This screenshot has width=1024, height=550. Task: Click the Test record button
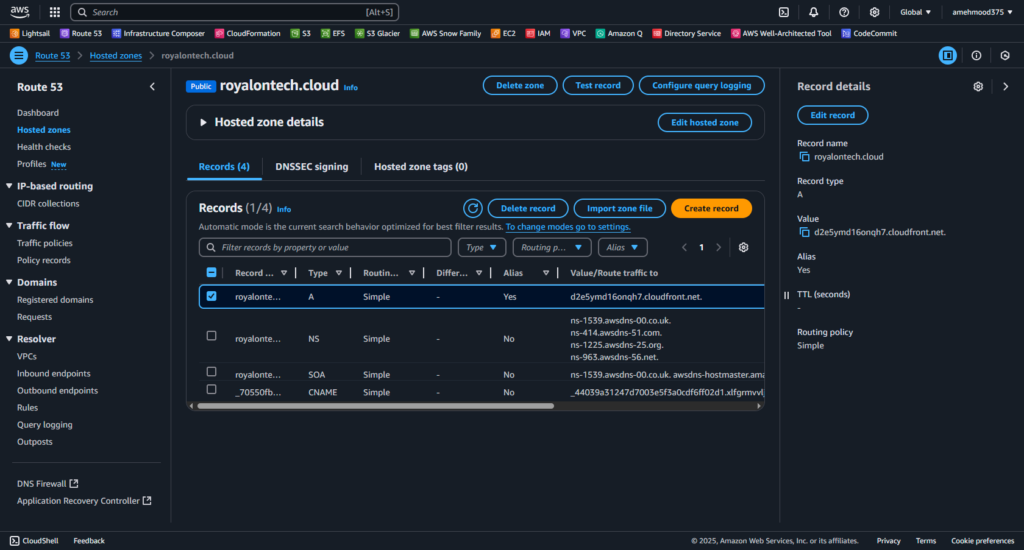click(x=598, y=86)
